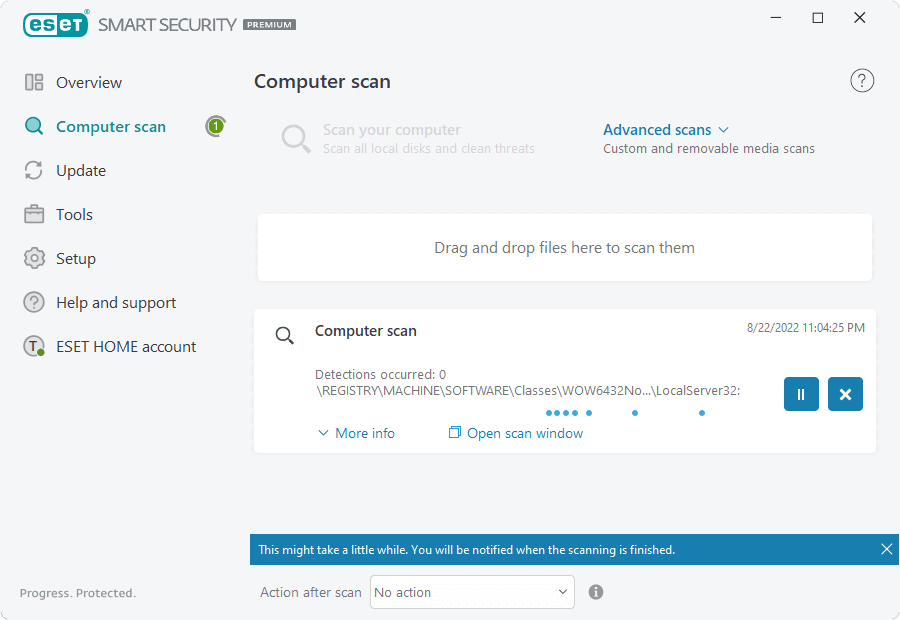Click the Setup gear icon in sidebar
This screenshot has height=620, width=900.
coord(34,258)
